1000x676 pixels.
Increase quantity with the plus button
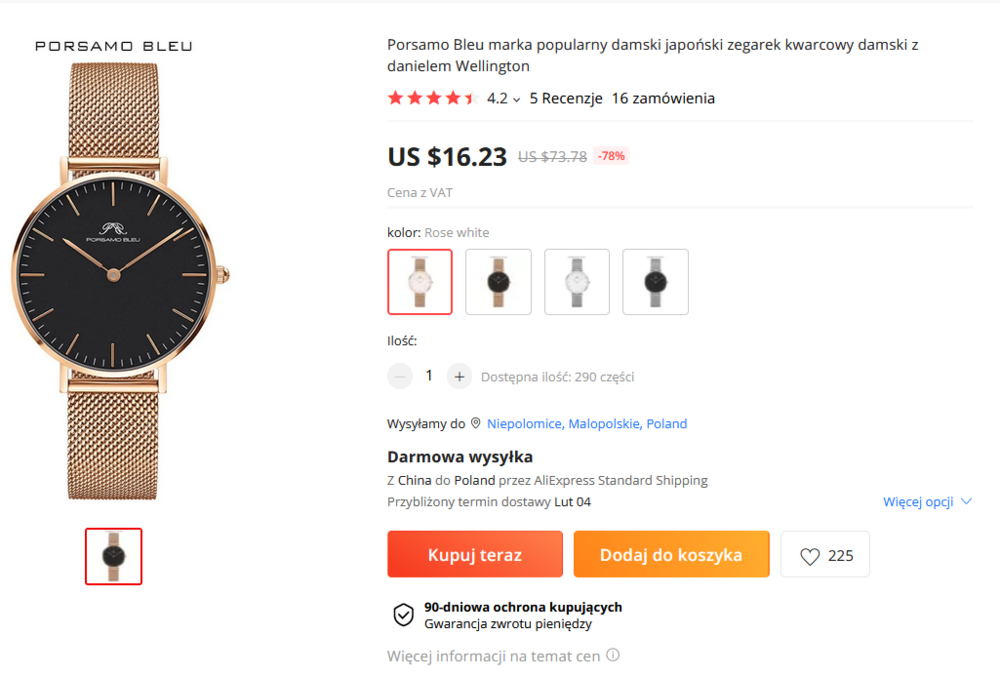pyautogui.click(x=459, y=376)
